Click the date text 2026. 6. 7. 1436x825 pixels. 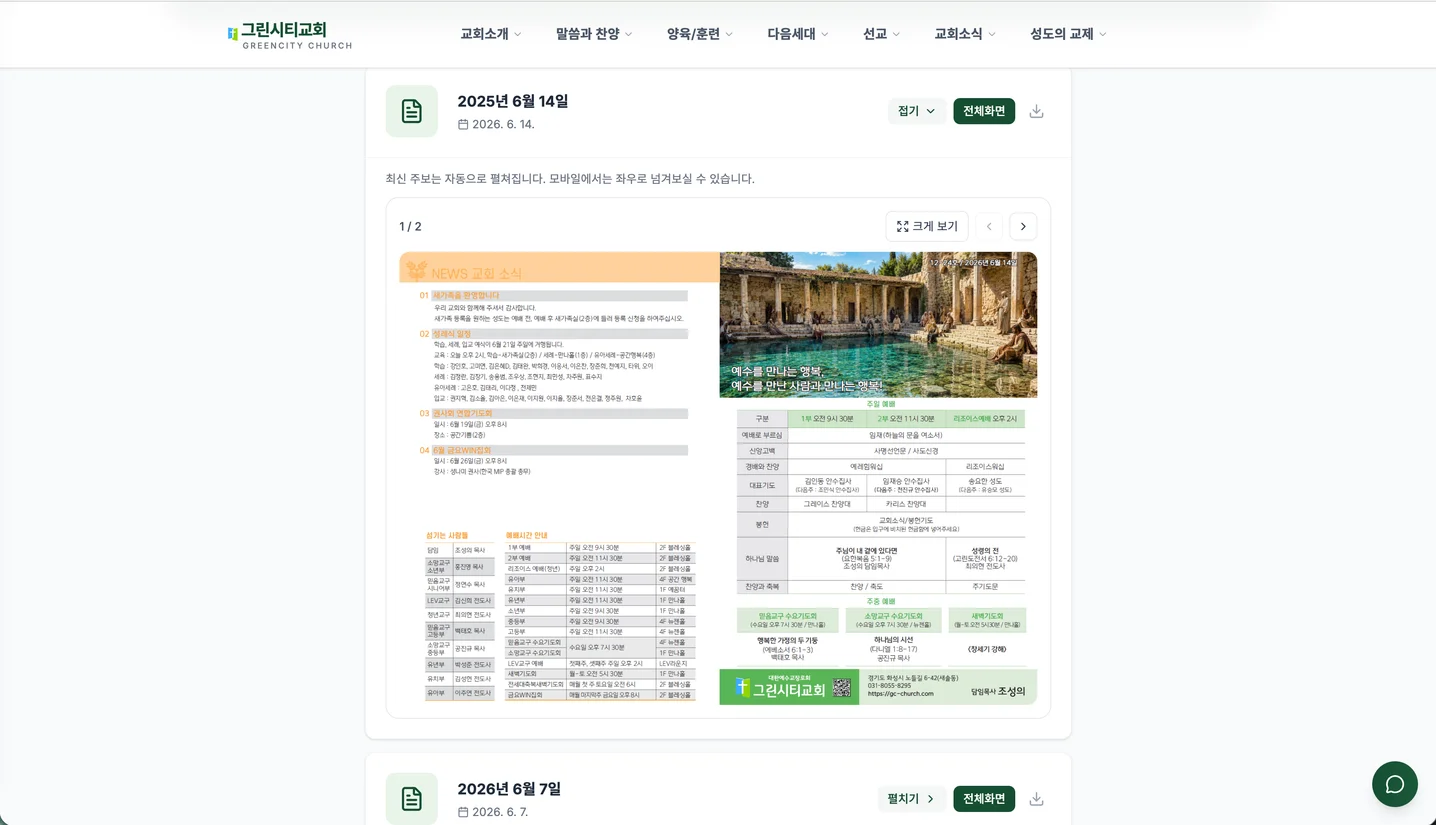(500, 812)
